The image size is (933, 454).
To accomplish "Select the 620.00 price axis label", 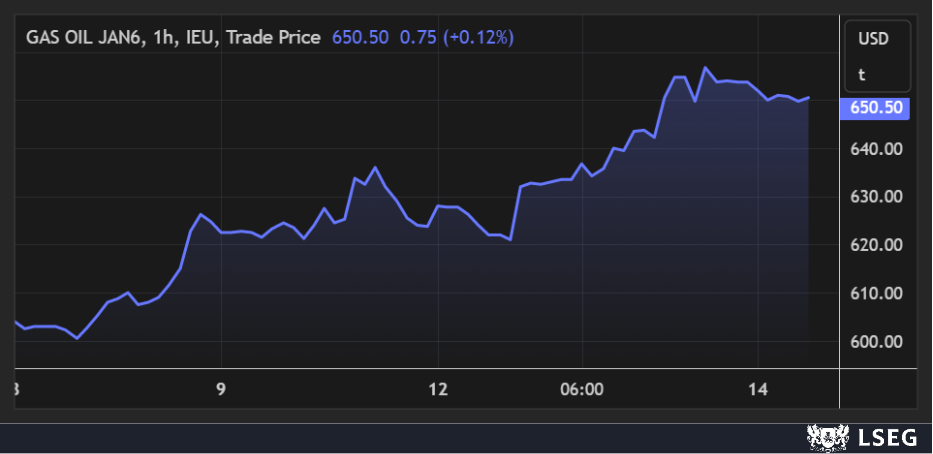I will pyautogui.click(x=876, y=245).
